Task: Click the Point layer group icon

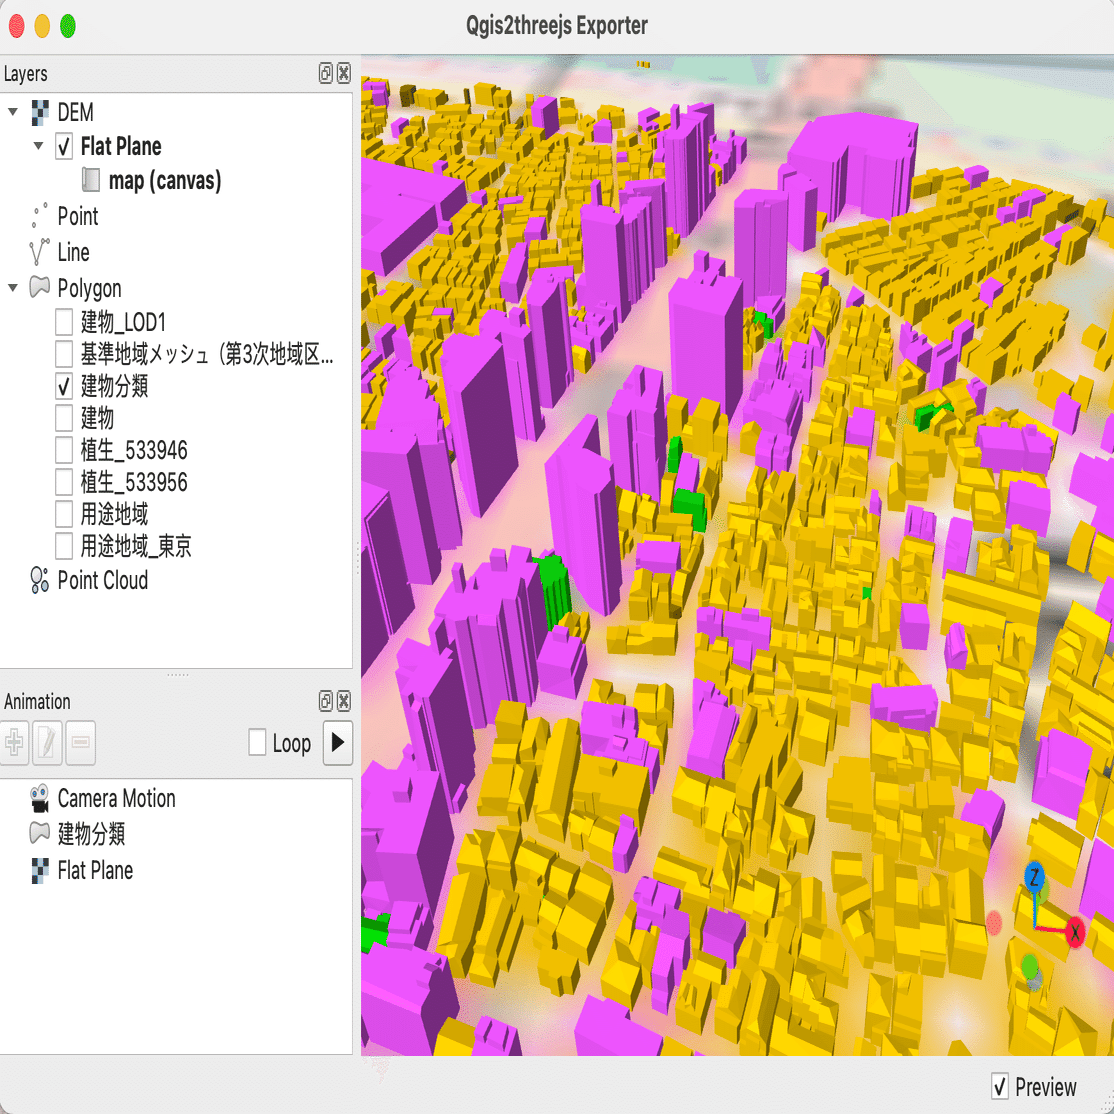Action: click(40, 216)
